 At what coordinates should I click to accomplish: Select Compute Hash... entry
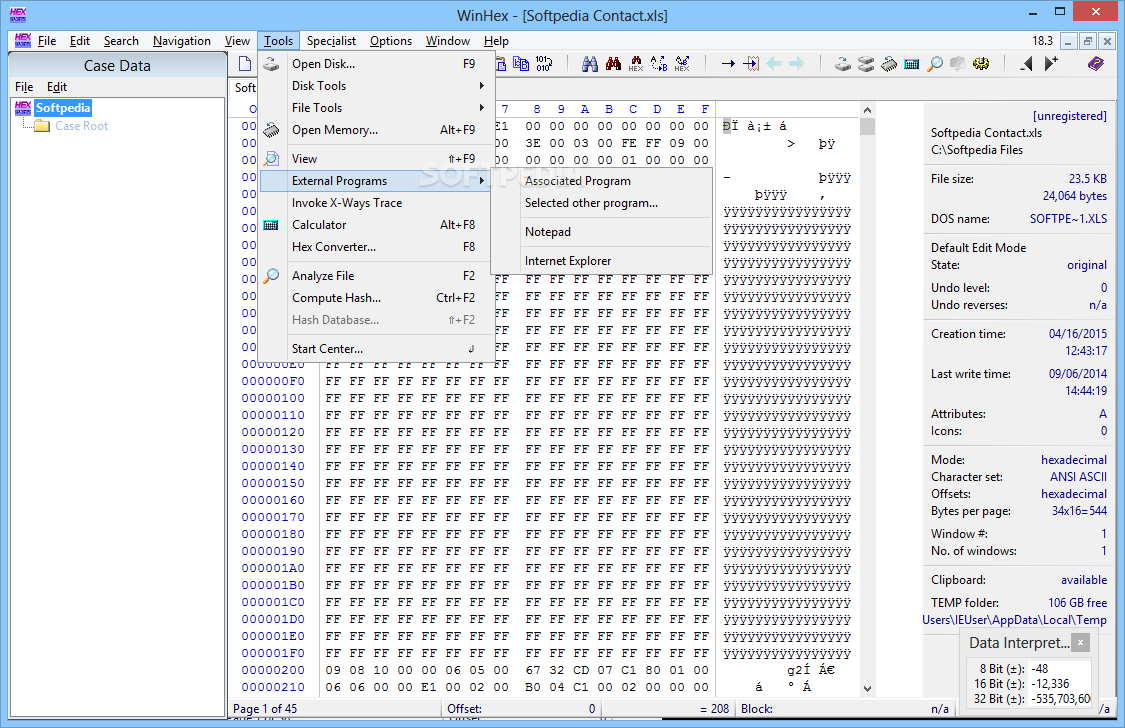(x=376, y=298)
